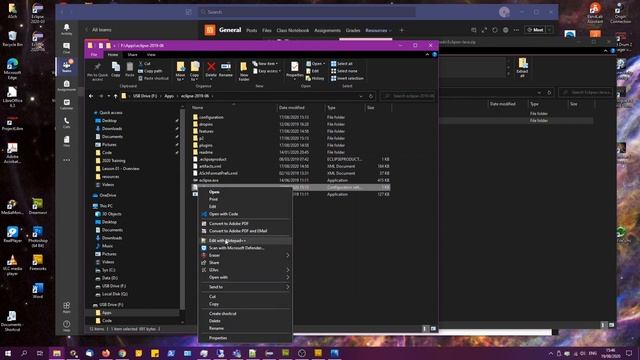The height and width of the screenshot is (360, 640).
Task: Go back using the Explorer back arrow
Action: (91, 96)
